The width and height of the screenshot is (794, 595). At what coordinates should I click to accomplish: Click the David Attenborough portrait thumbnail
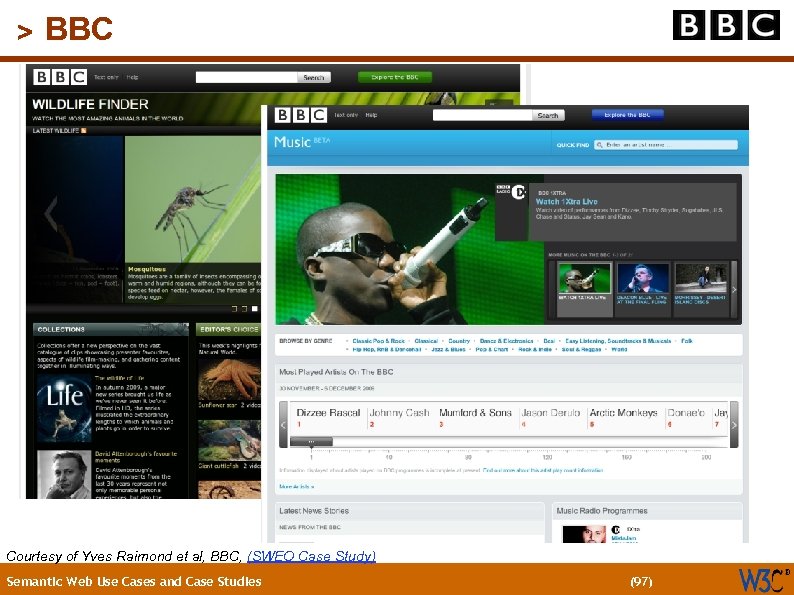tap(64, 475)
